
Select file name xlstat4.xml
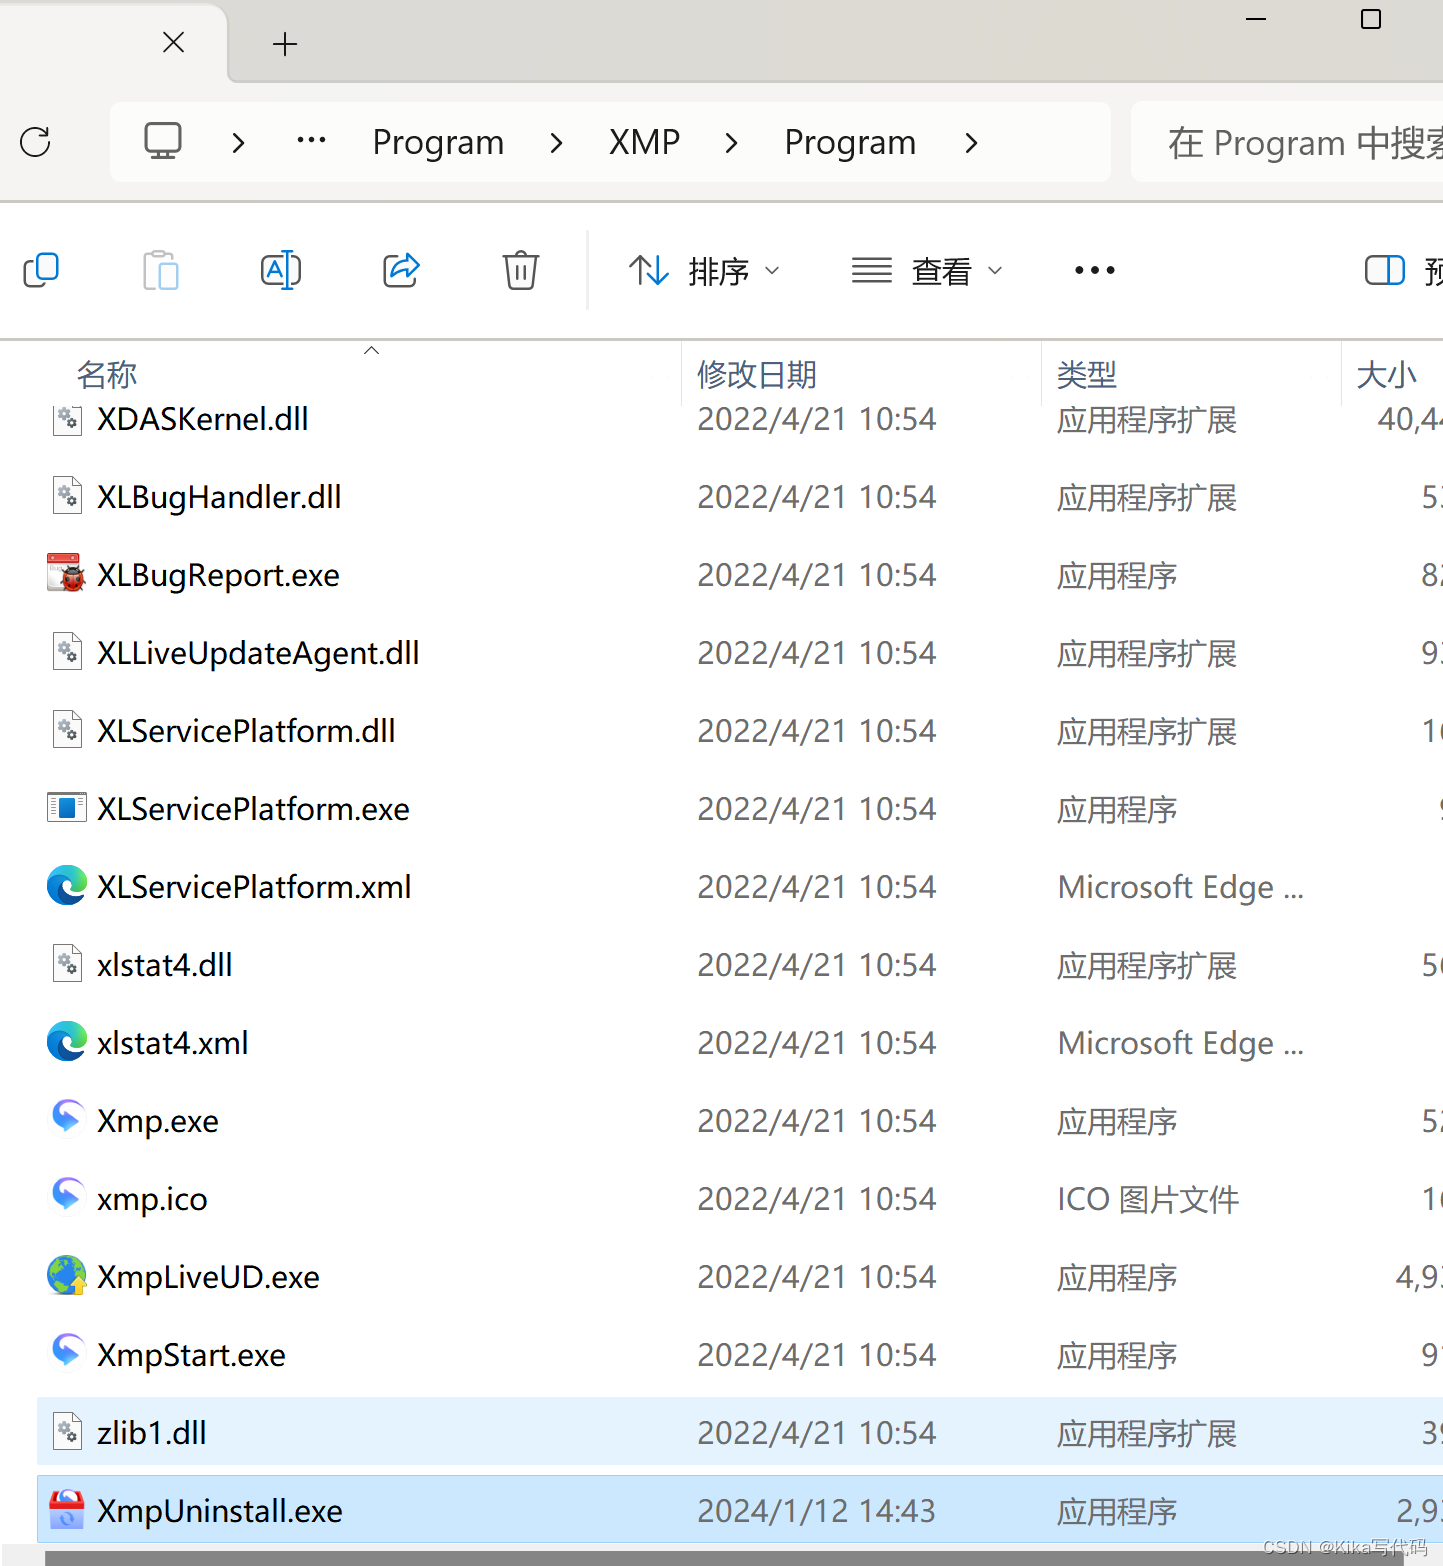(173, 1043)
